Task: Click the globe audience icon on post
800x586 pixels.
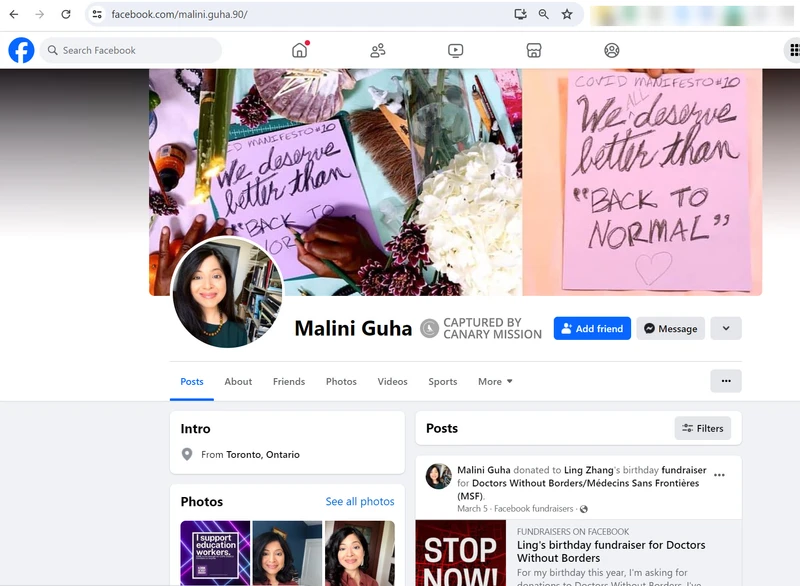Action: tap(584, 509)
